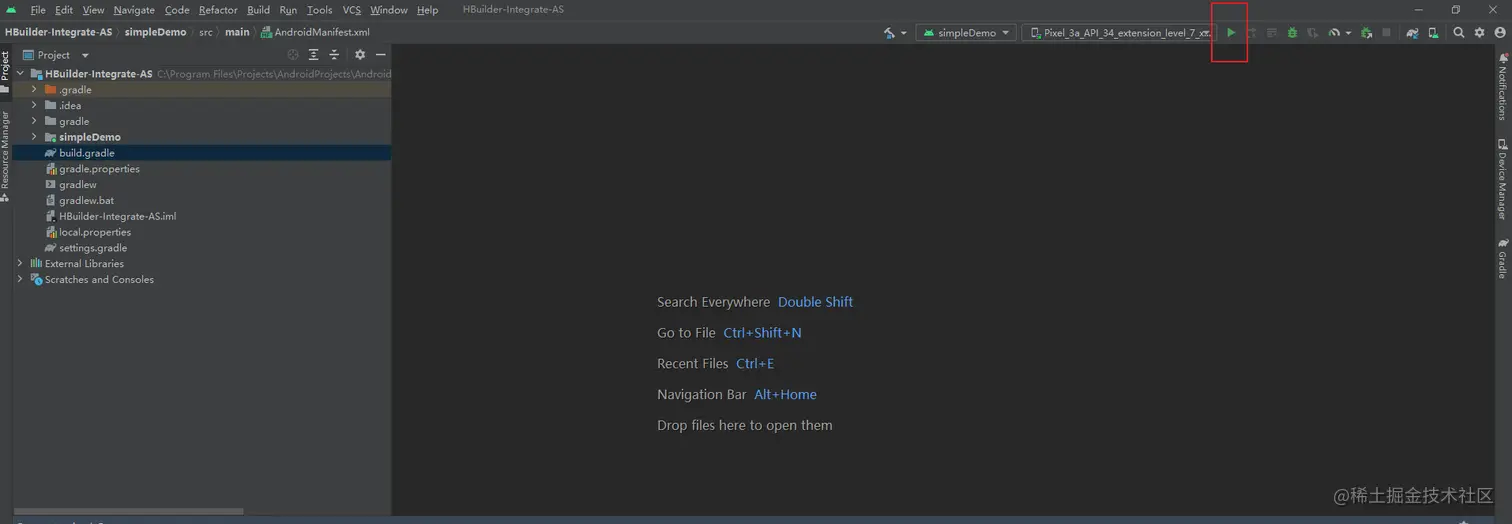
Task: Open IDE settings gear in the main toolbar
Action: [x=1479, y=33]
